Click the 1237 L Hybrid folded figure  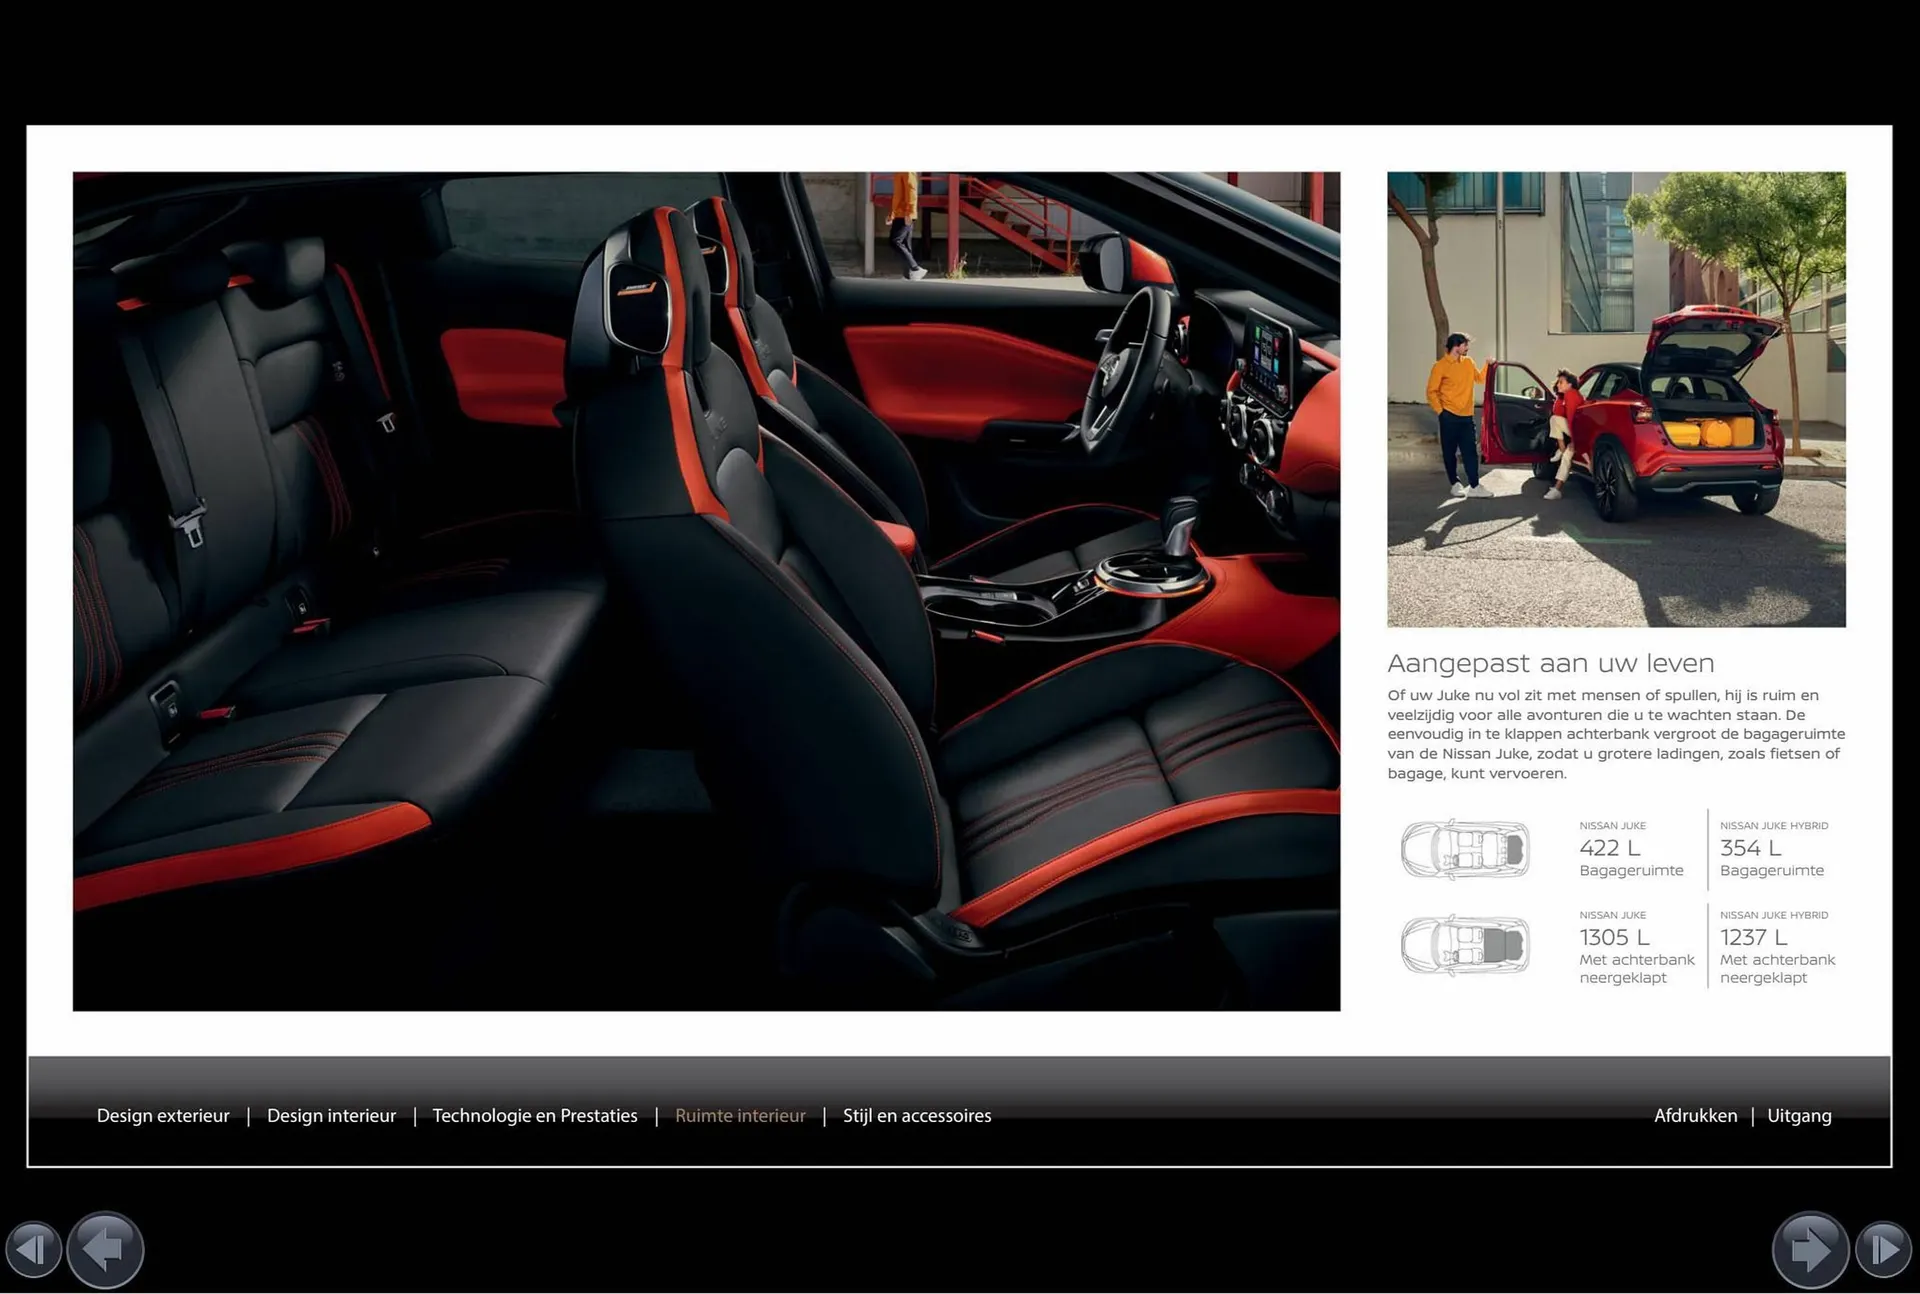tap(1753, 938)
